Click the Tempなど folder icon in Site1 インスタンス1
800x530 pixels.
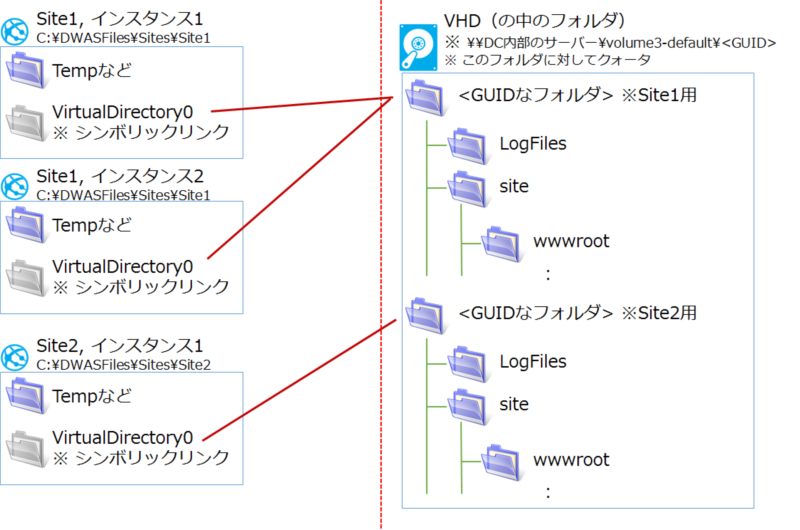tap(26, 70)
